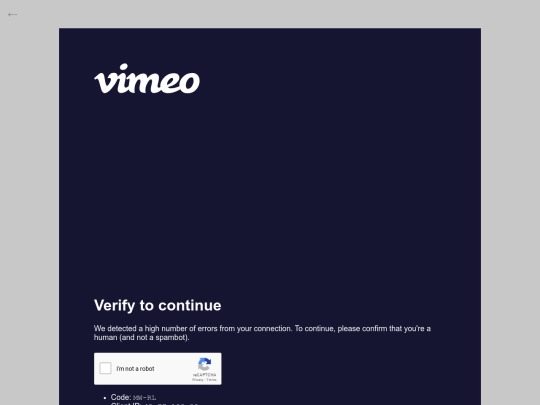Click the Code label in the list

(x=121, y=397)
